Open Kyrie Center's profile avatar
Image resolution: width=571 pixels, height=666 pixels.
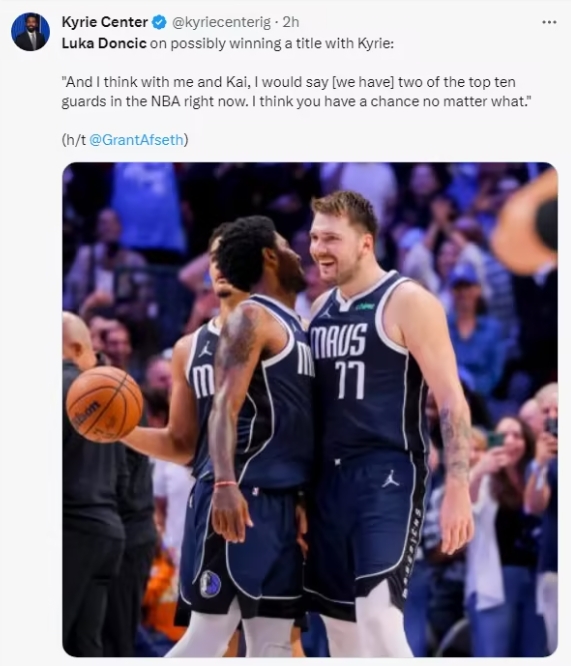click(31, 31)
